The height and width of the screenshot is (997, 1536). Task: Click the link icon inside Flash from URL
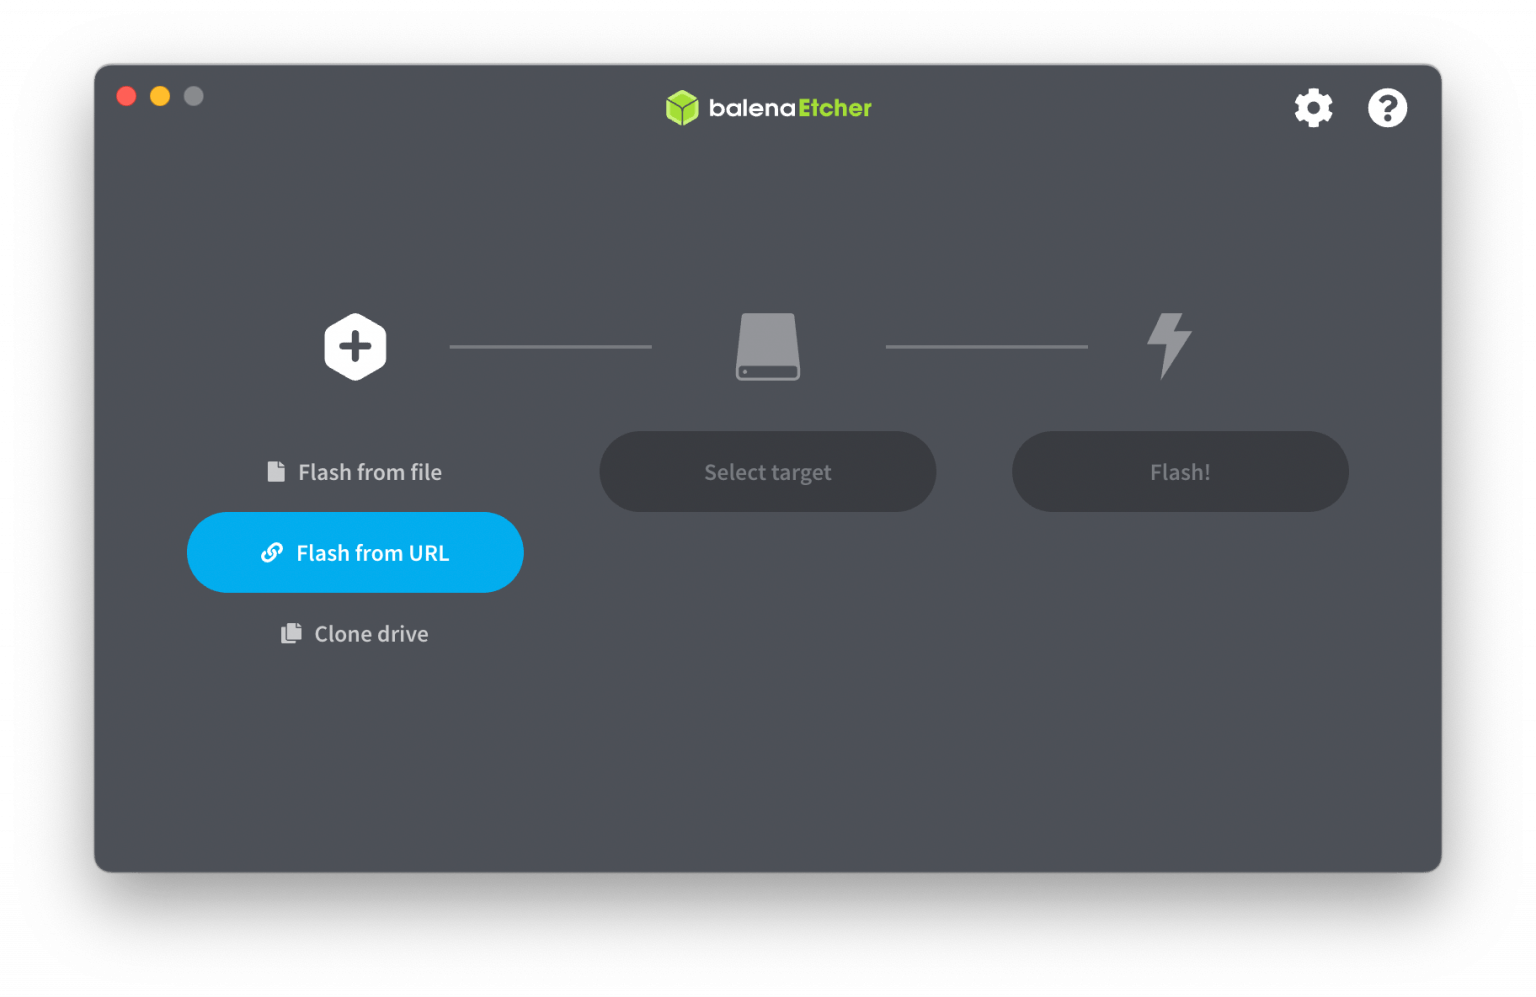click(272, 552)
